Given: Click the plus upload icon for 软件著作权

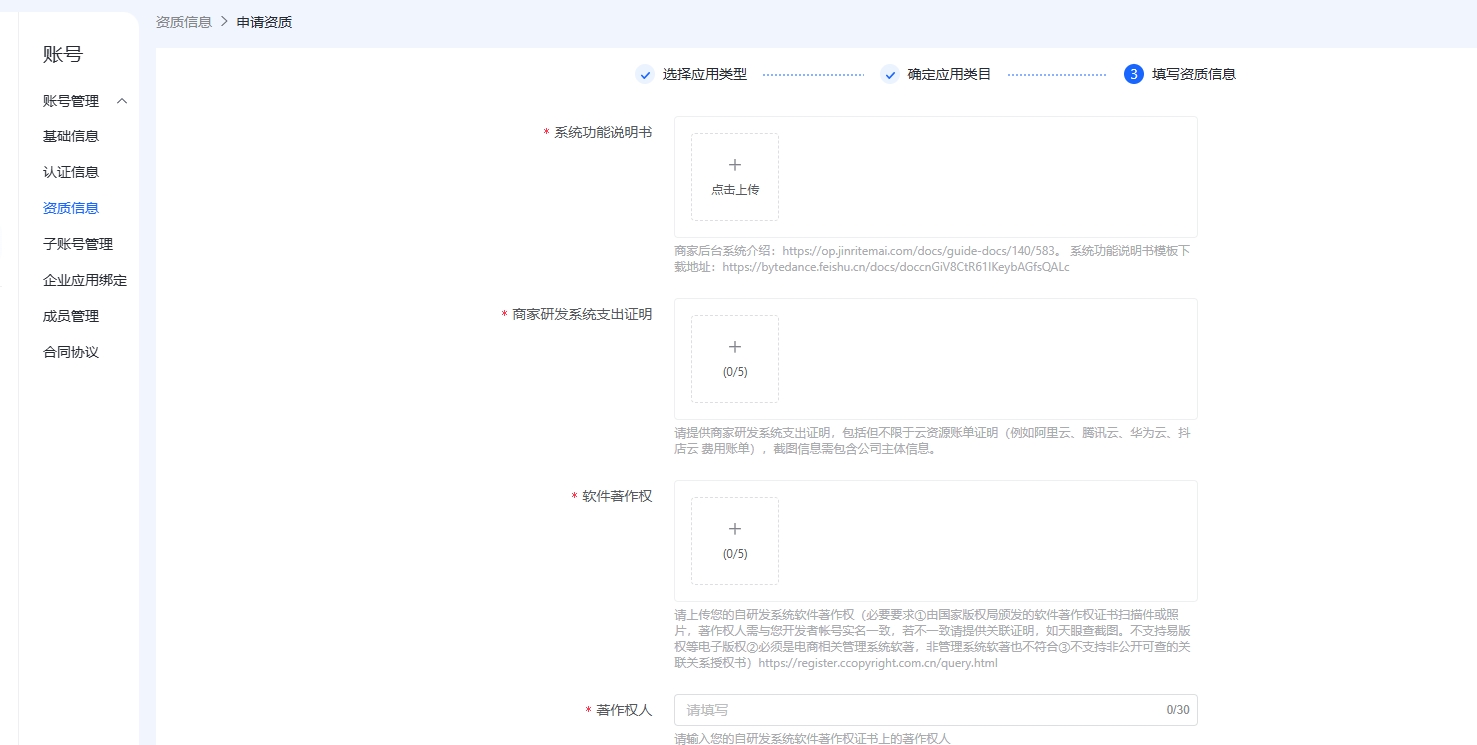Looking at the screenshot, I should [x=735, y=529].
